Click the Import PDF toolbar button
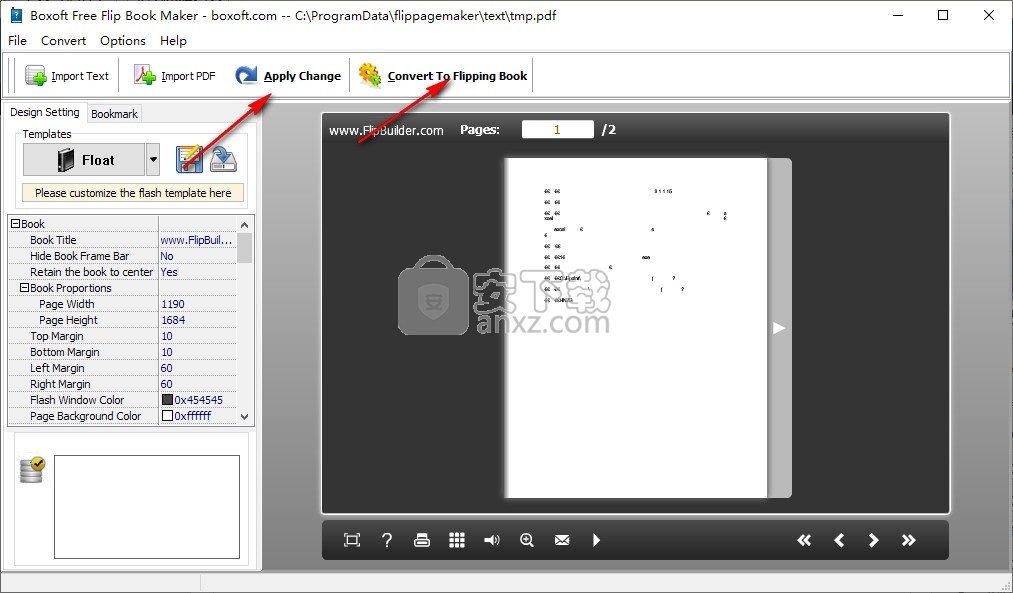 (x=174, y=76)
